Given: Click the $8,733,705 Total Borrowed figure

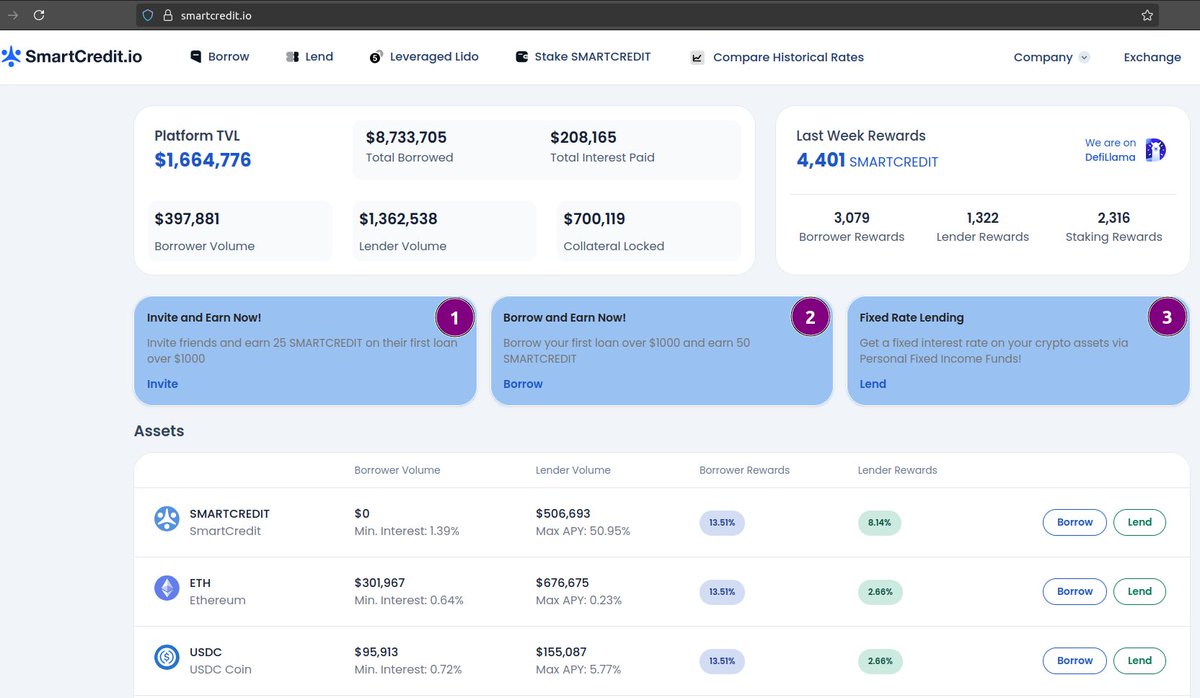Looking at the screenshot, I should click(406, 138).
